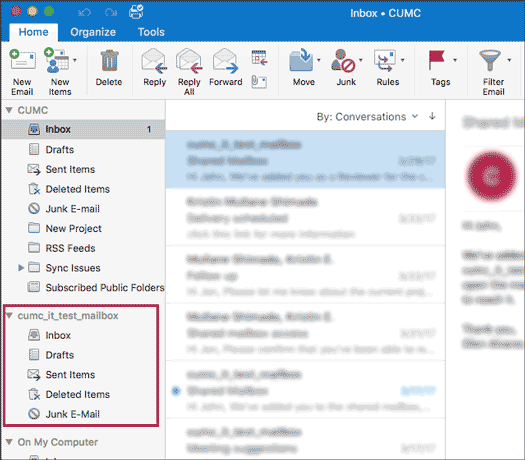The height and width of the screenshot is (460, 525).
Task: Click the red Tags flag icon
Action: click(x=437, y=60)
